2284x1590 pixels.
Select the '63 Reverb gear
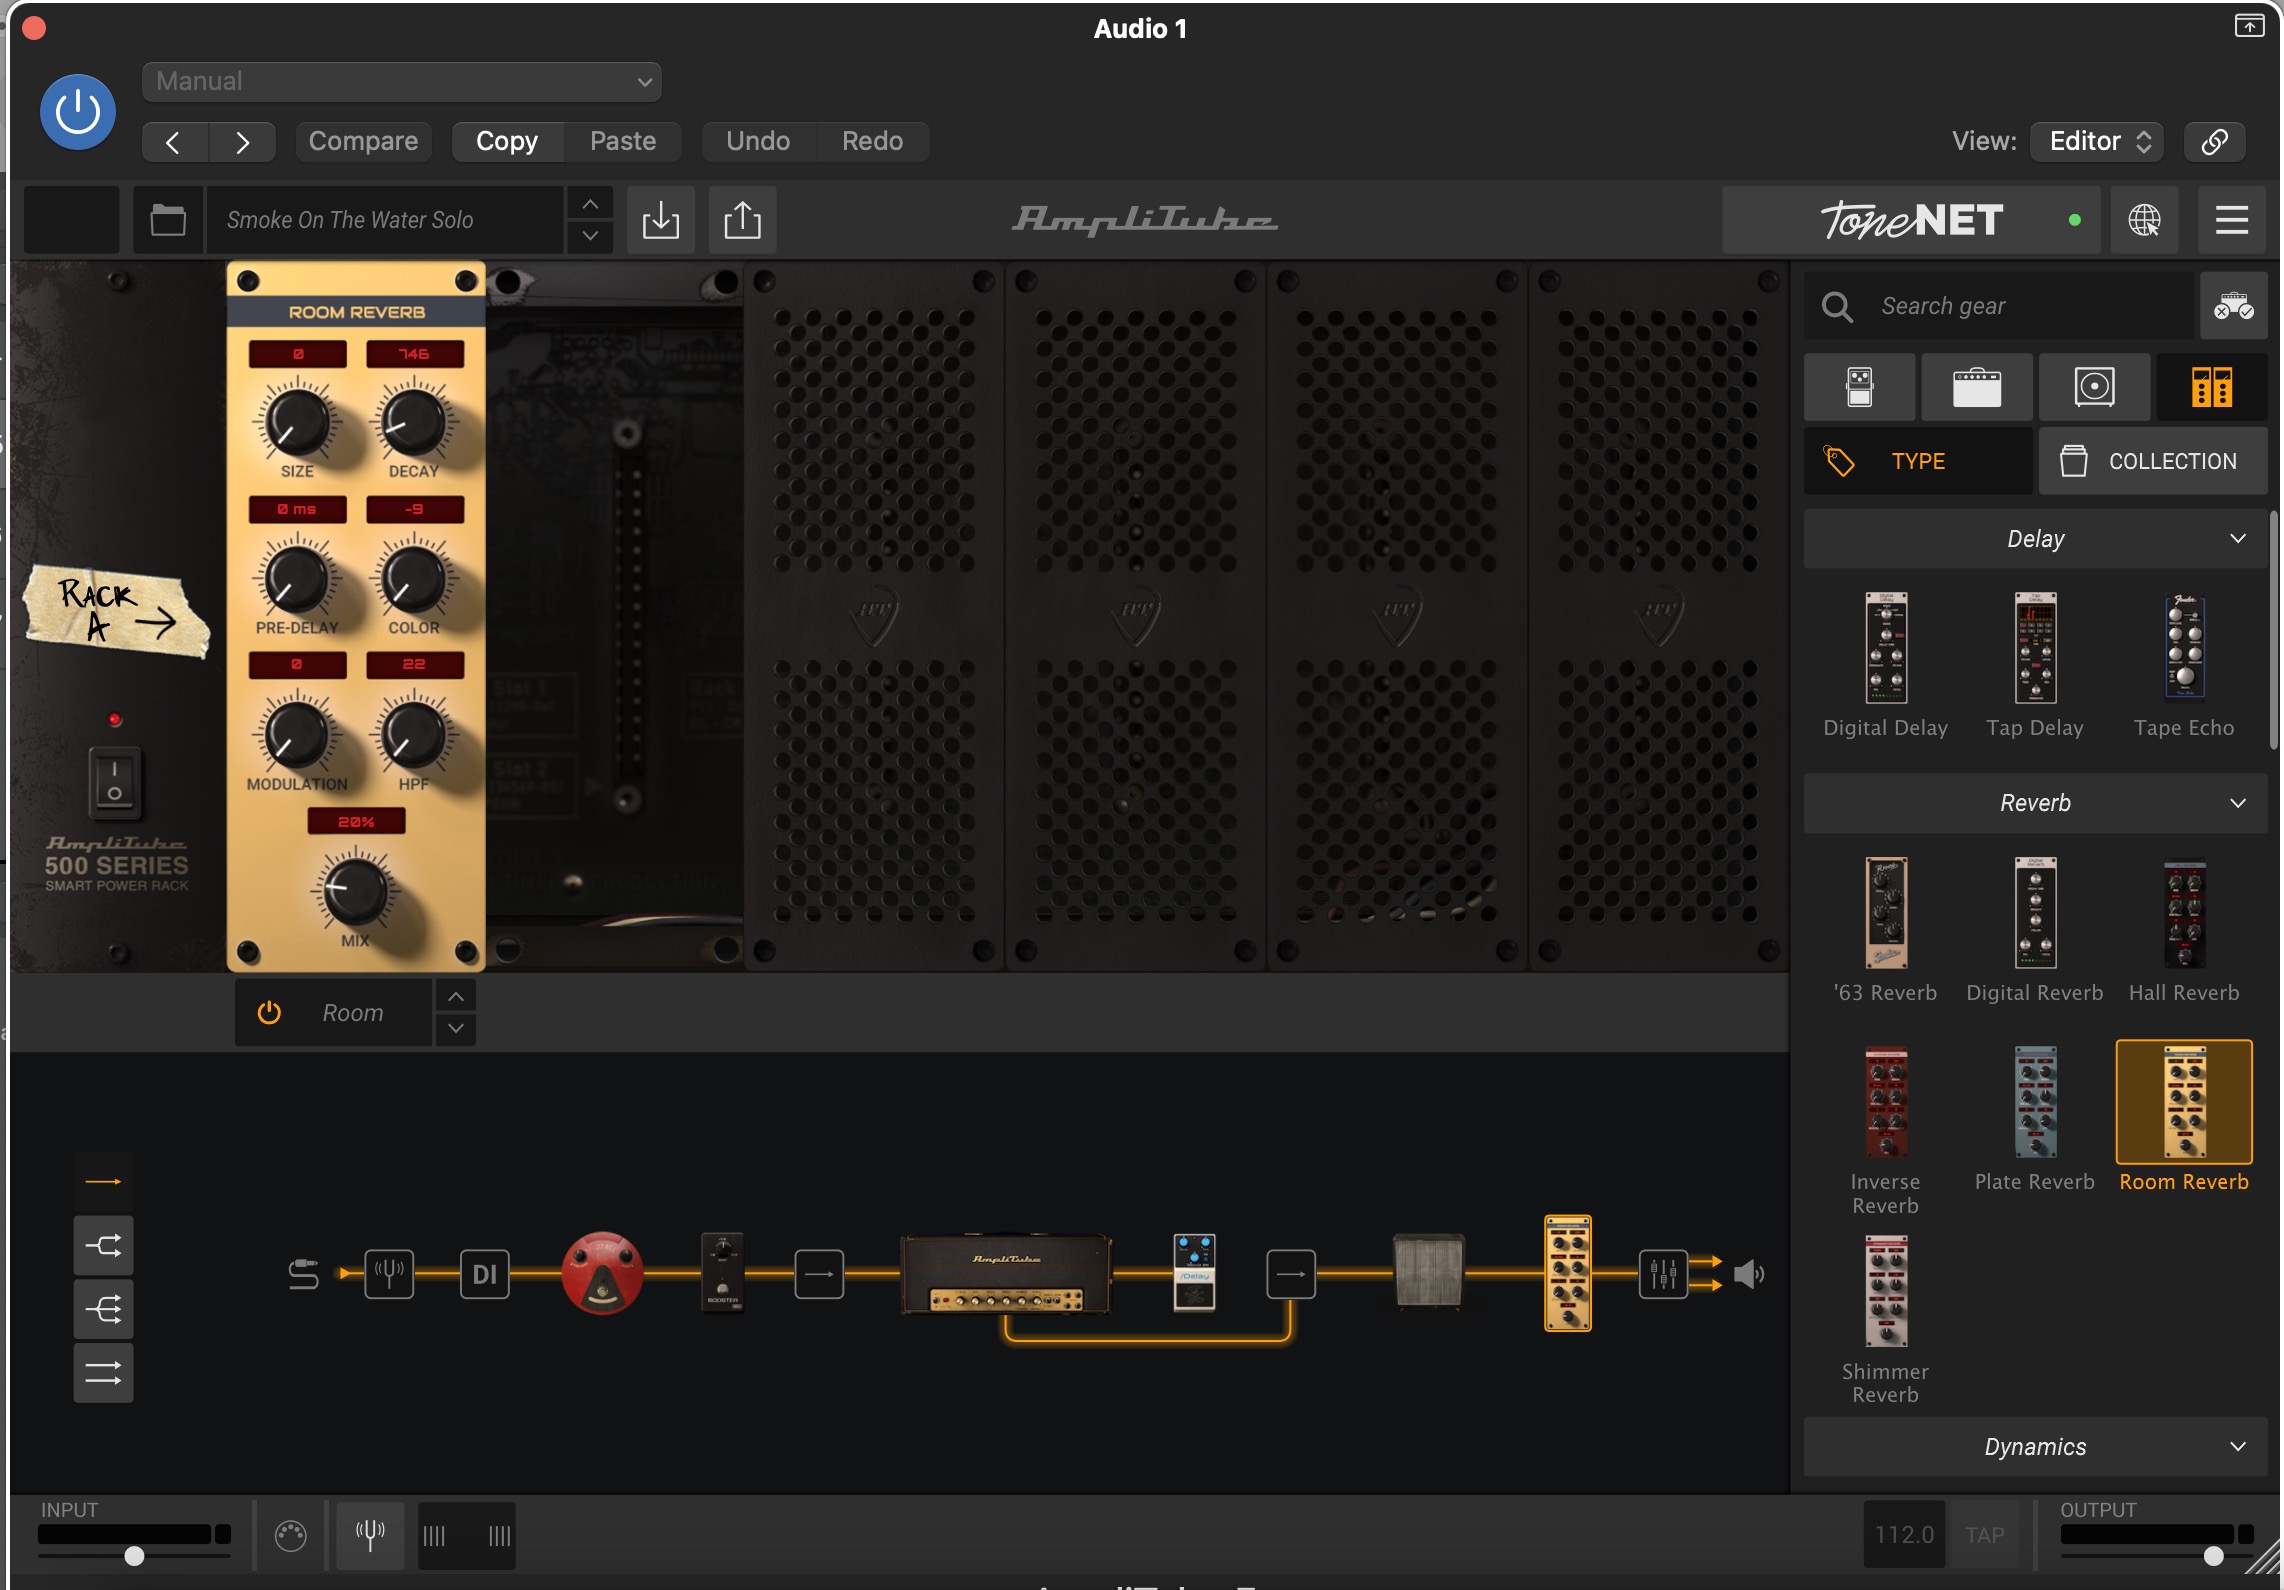pos(1886,913)
